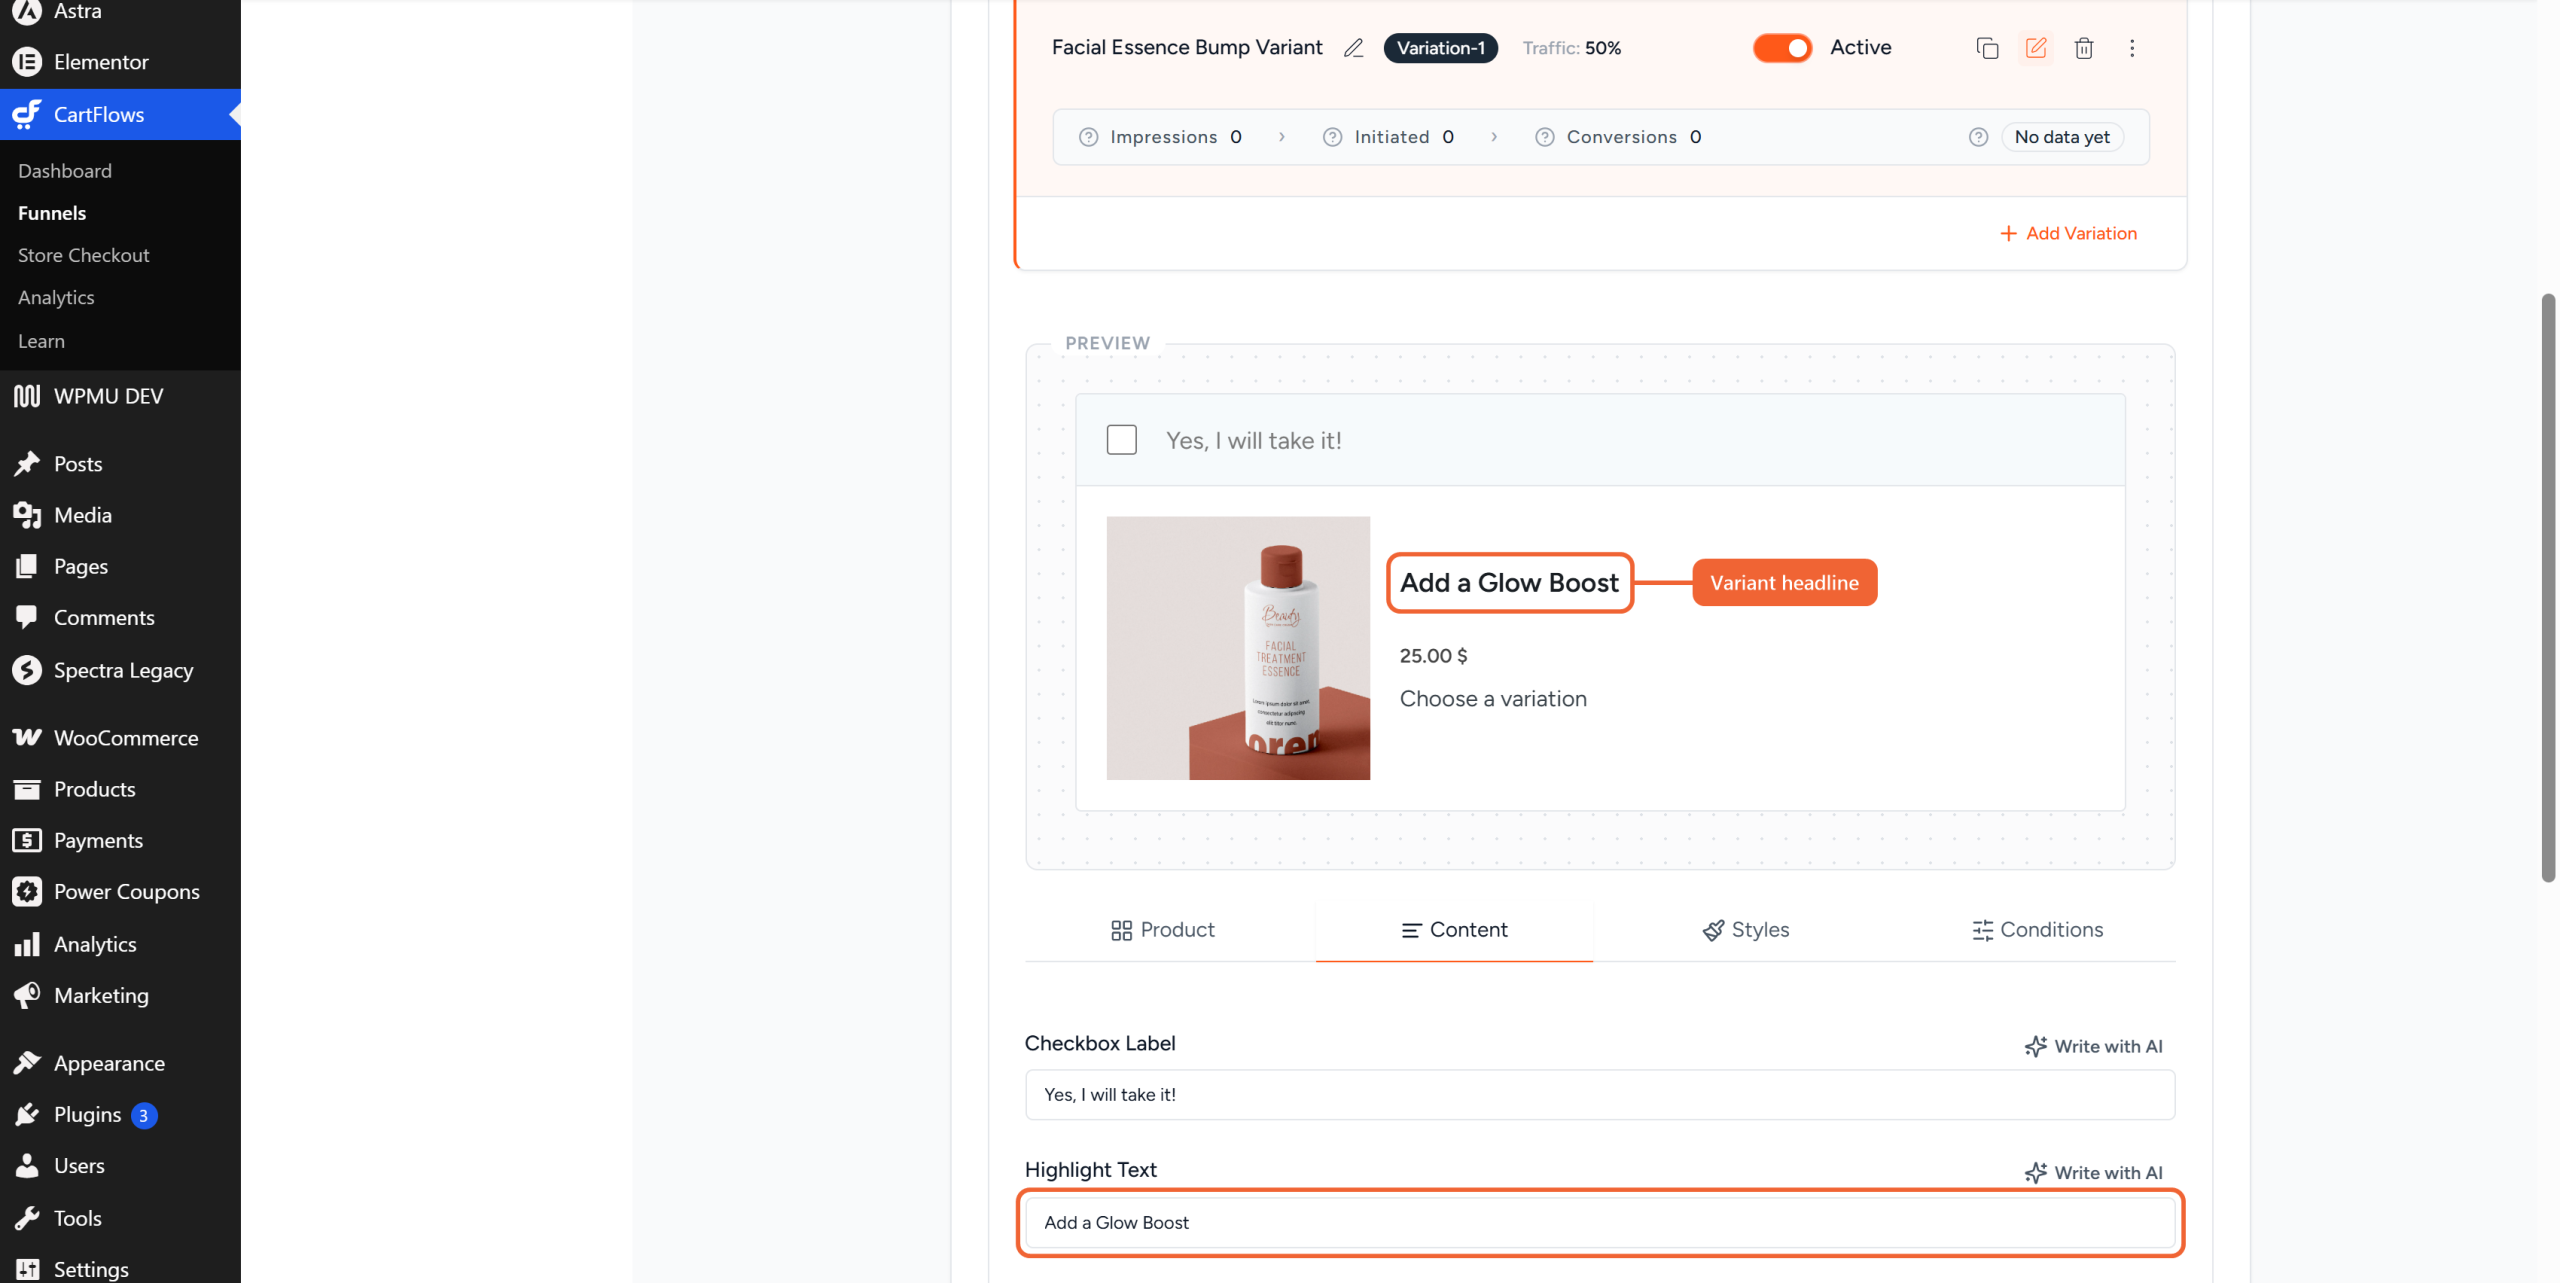
Task: Click help icon beside No data yet
Action: point(1978,137)
